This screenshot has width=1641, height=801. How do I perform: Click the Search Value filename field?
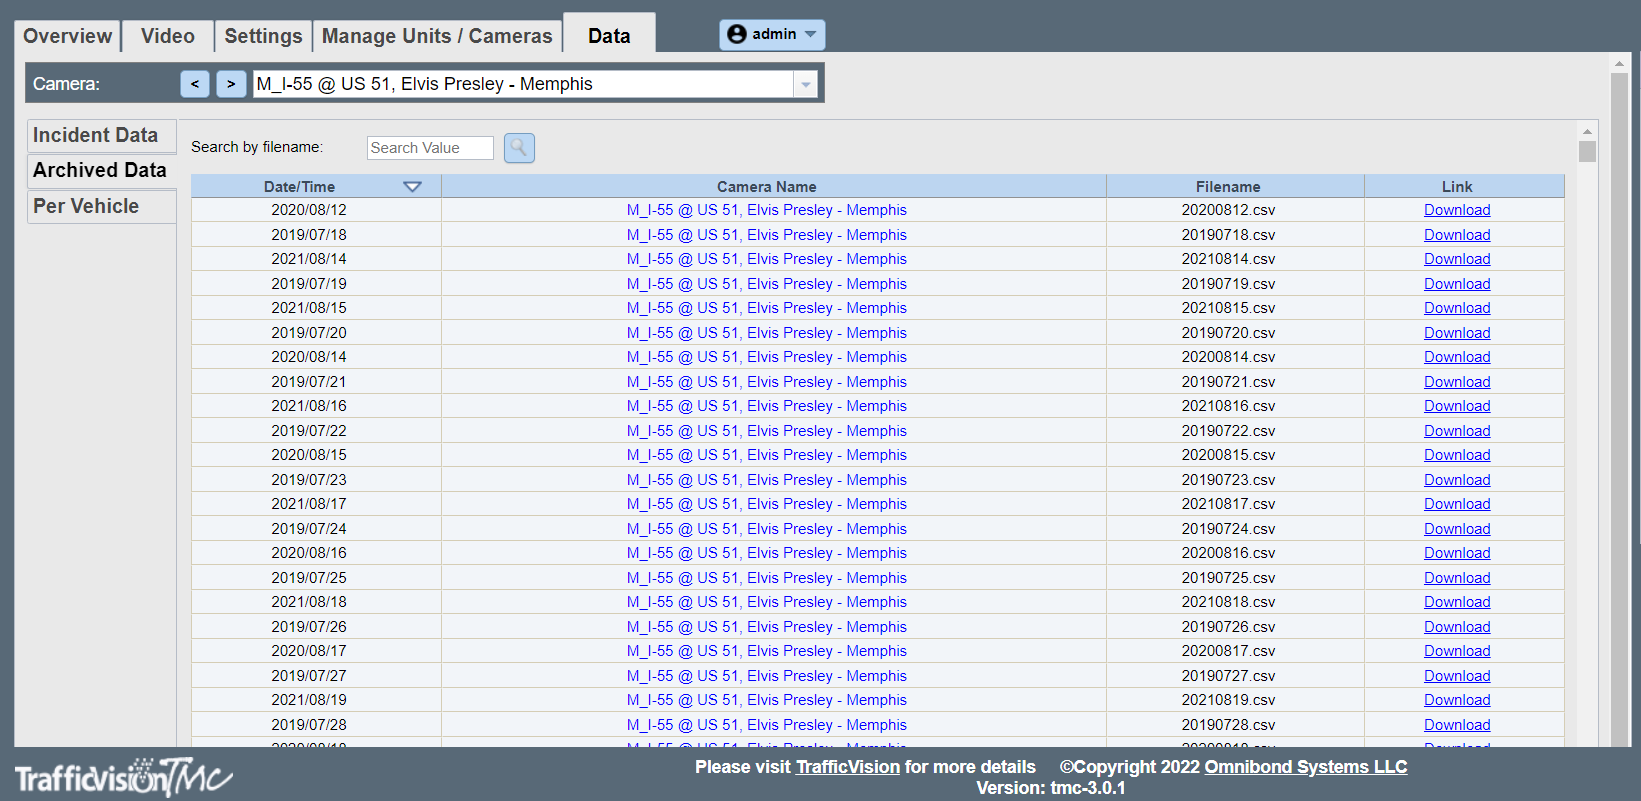pos(430,148)
